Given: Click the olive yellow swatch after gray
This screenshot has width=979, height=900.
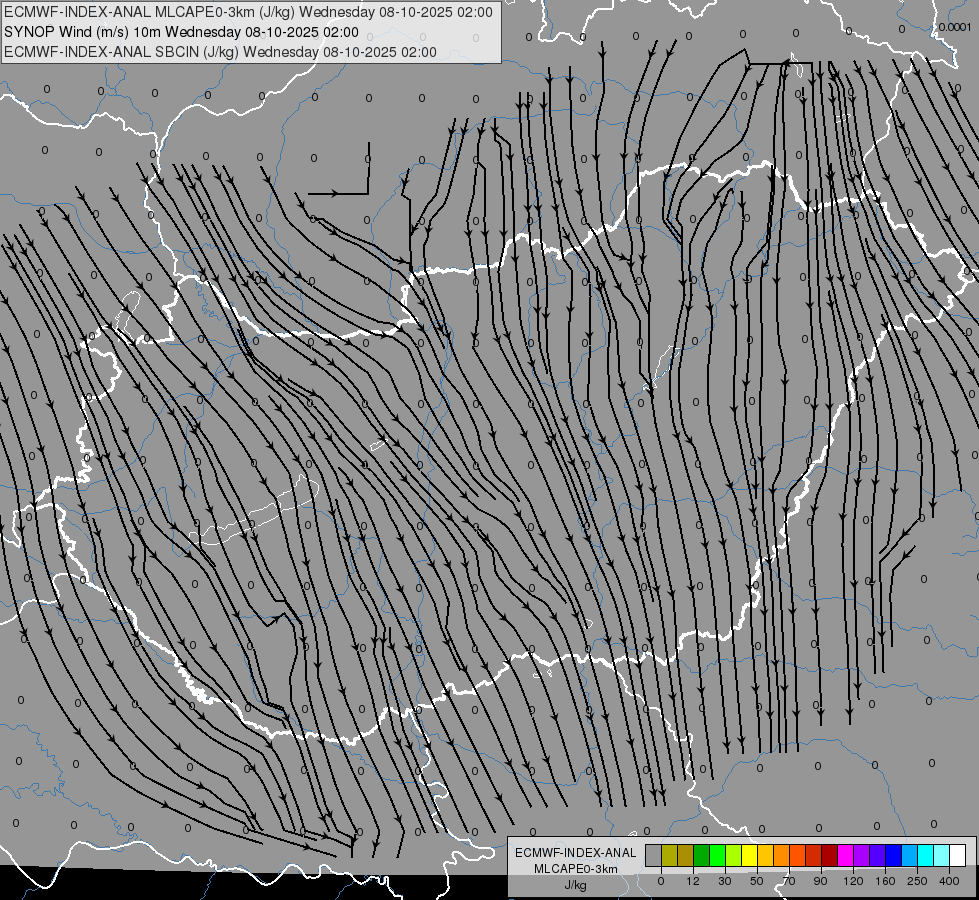Looking at the screenshot, I should [x=669, y=855].
